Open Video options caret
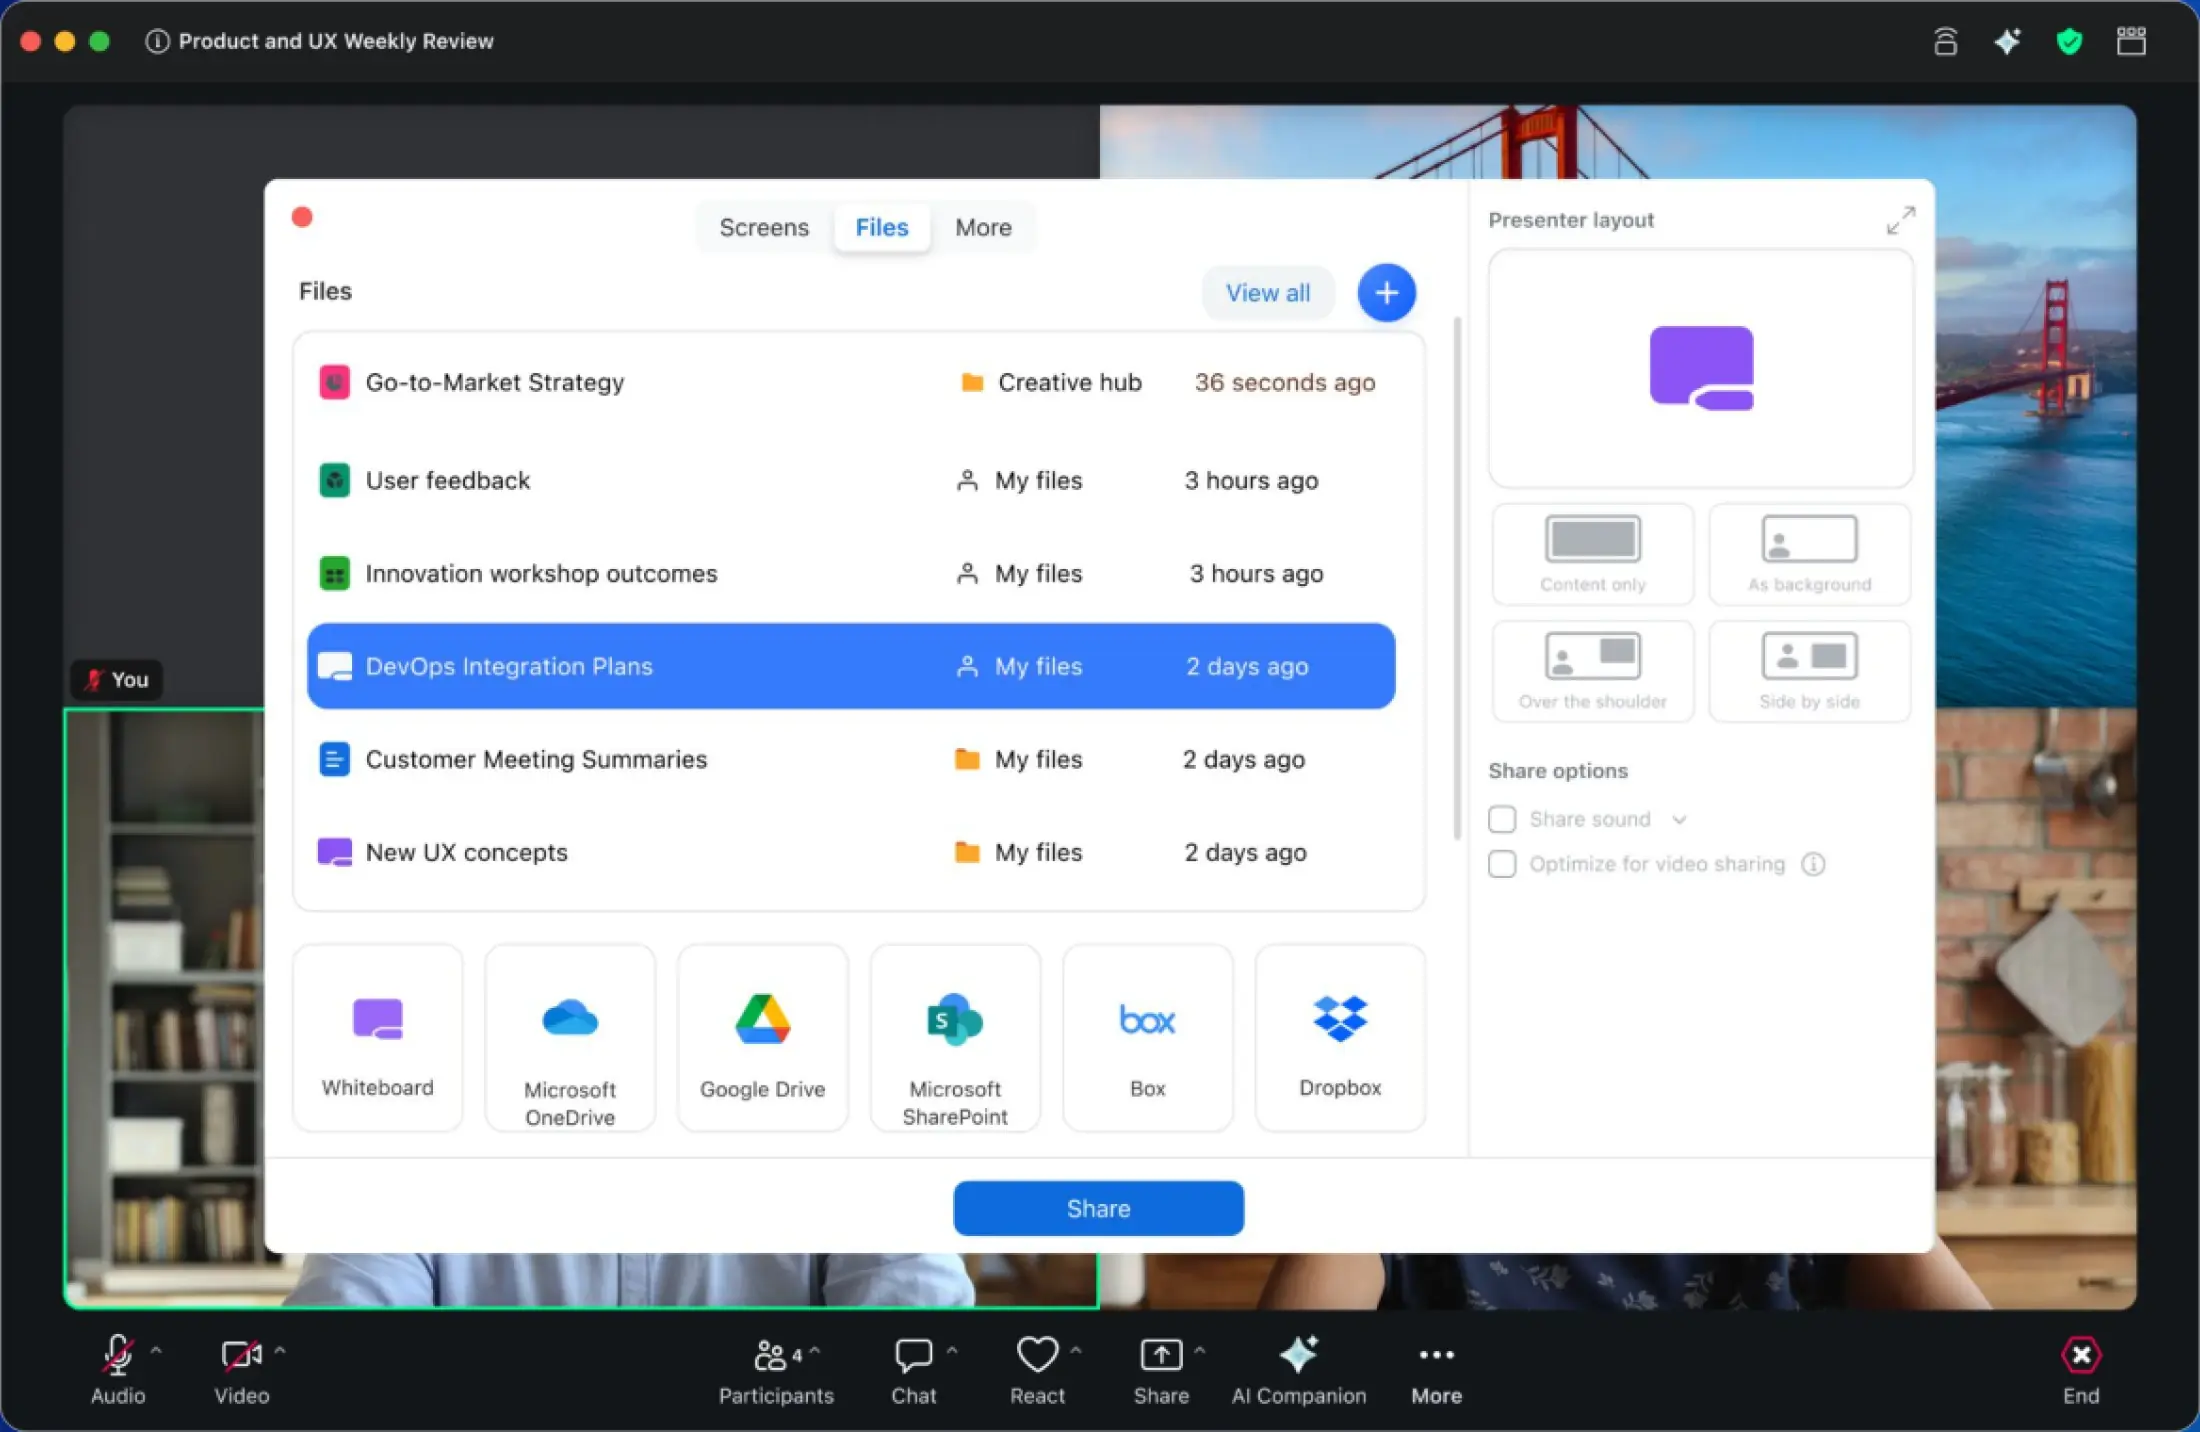The width and height of the screenshot is (2200, 1432). pos(280,1350)
